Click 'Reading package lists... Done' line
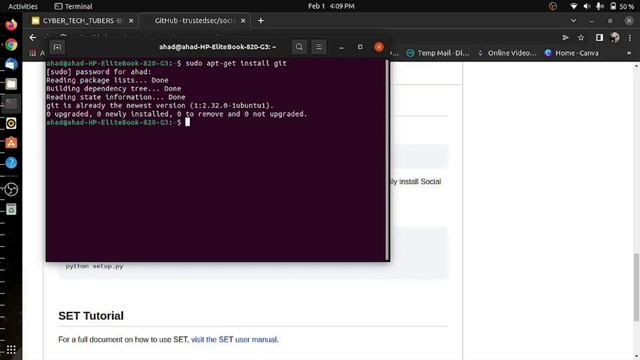This screenshot has width=640, height=360. (107, 80)
